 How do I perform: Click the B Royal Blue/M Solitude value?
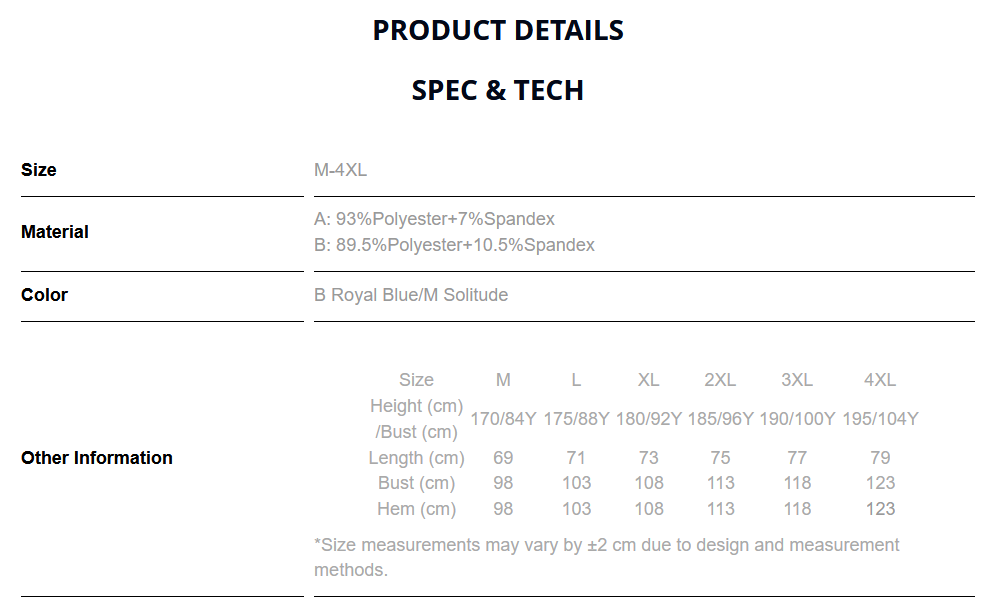(411, 295)
